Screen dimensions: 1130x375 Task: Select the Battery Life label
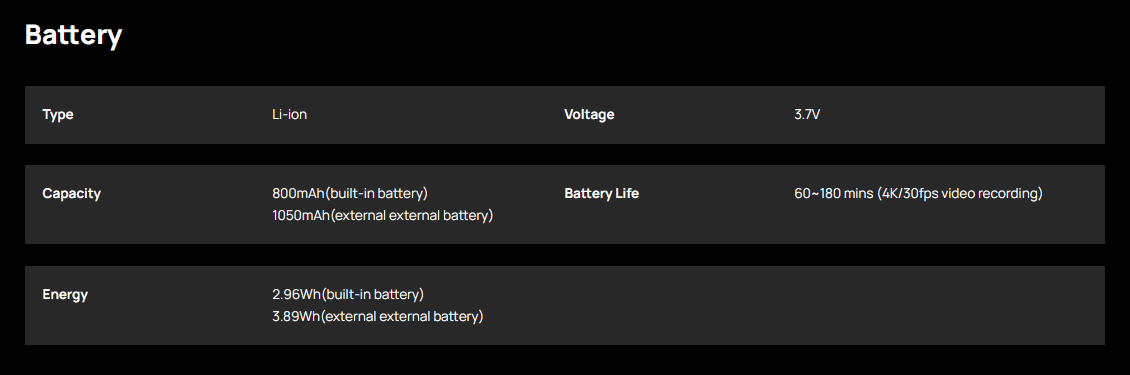(602, 194)
